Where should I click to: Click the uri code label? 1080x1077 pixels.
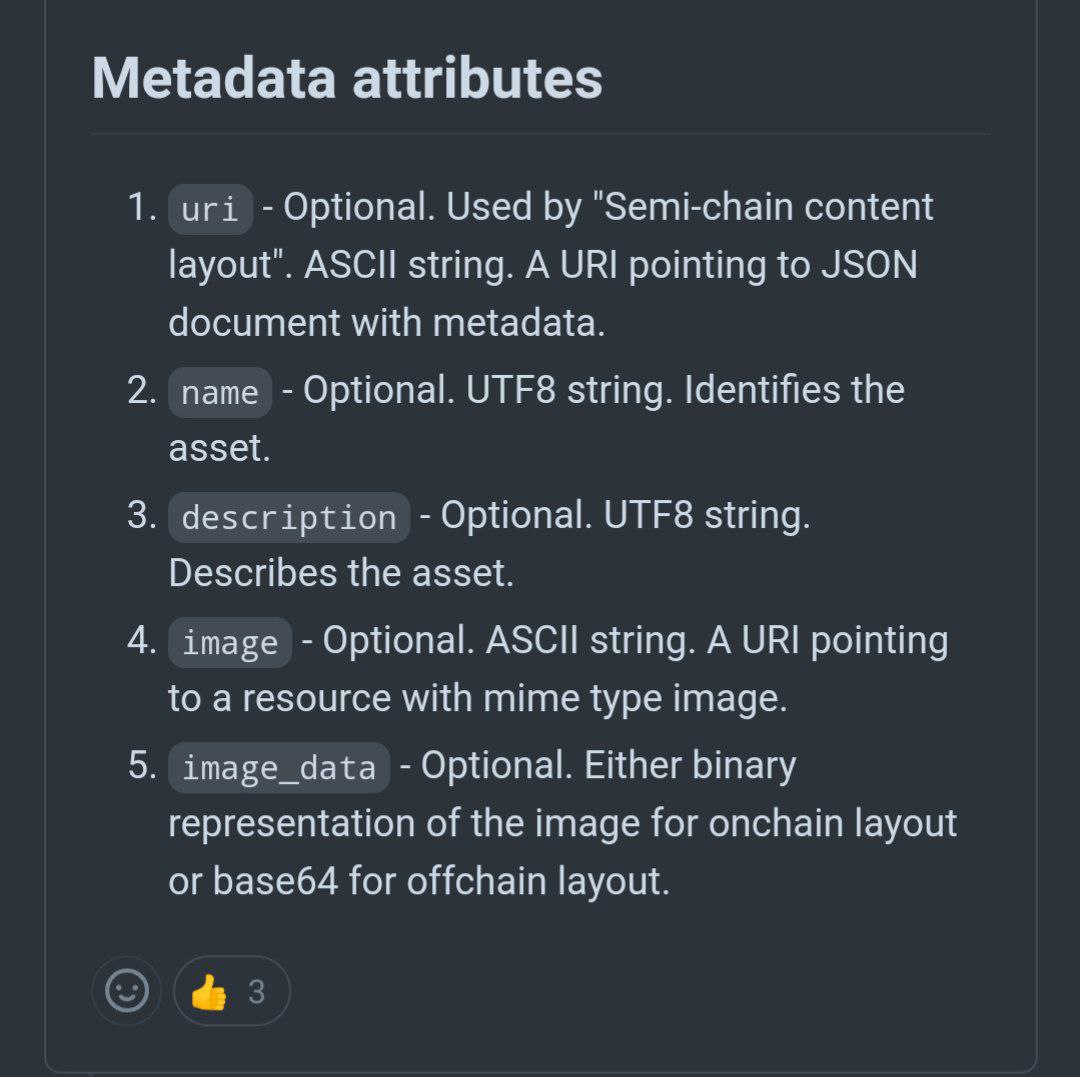[210, 209]
